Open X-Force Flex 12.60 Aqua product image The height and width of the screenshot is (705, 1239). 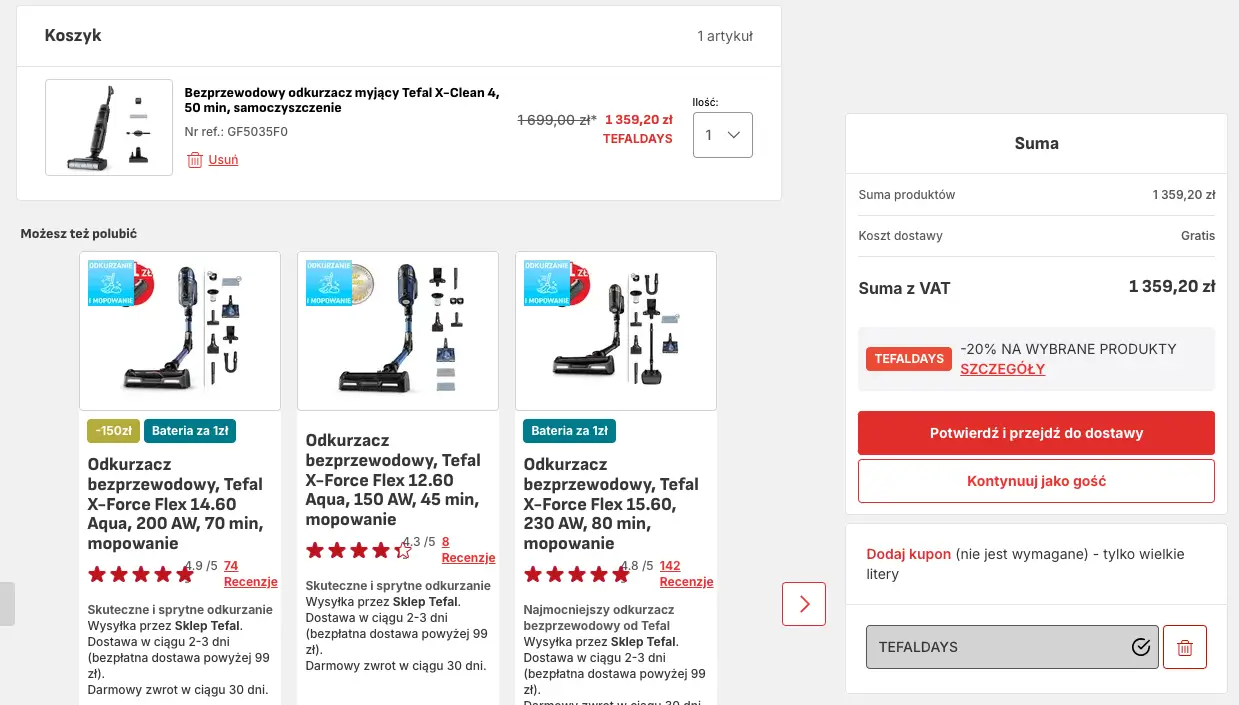point(398,331)
